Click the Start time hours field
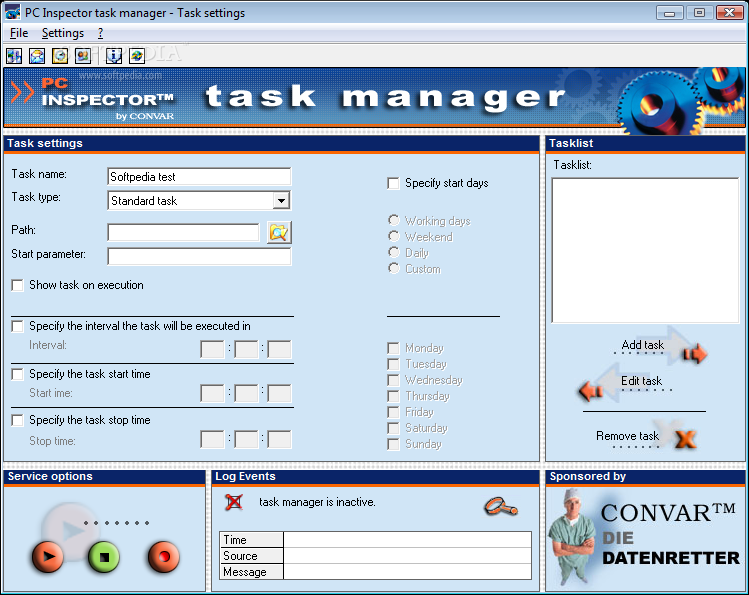The image size is (749, 595). tap(212, 393)
